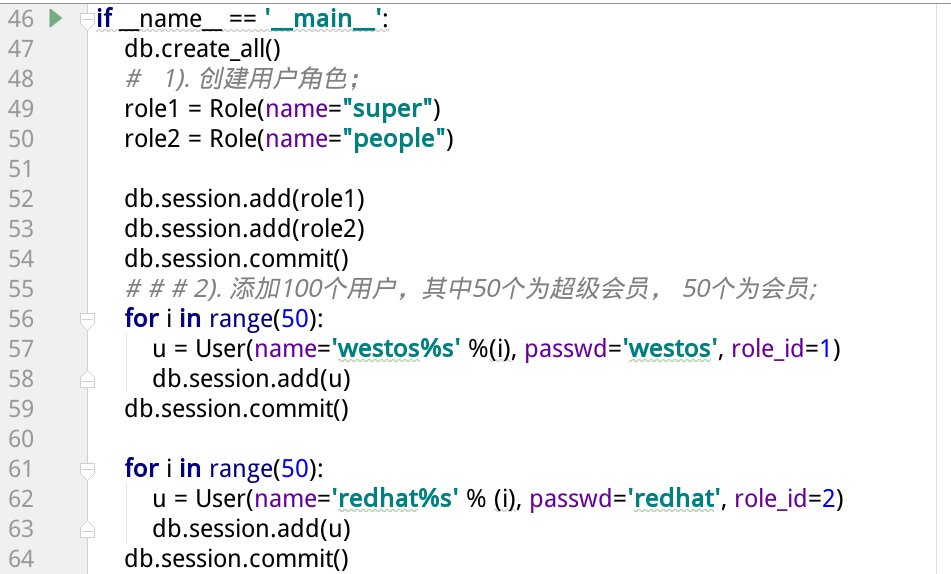Click db.session.commit() on line 59
The width and height of the screenshot is (951, 574).
pos(237,409)
